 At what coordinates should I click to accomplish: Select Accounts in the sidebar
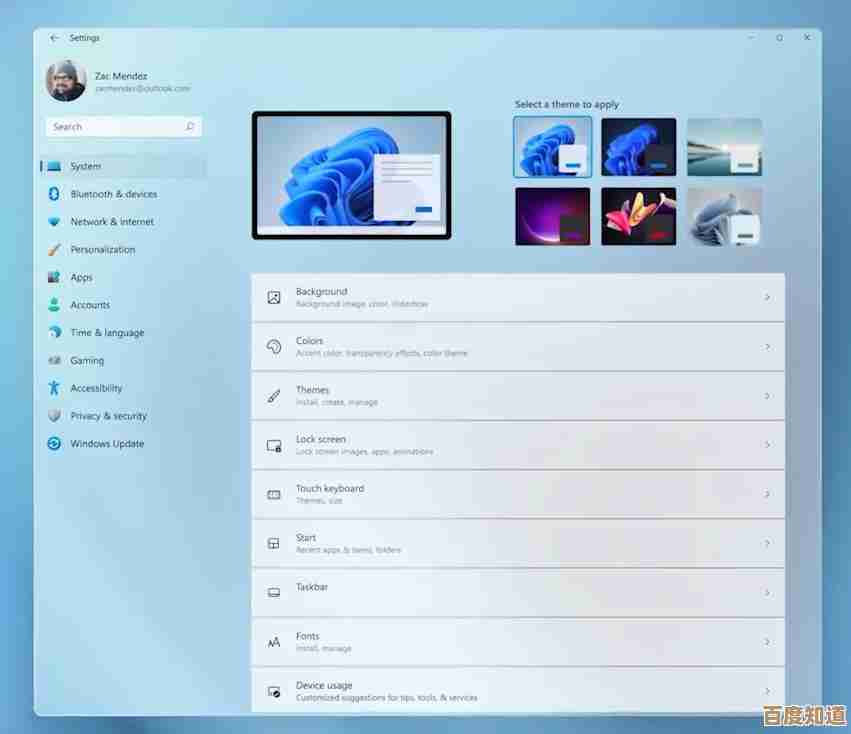[90, 305]
